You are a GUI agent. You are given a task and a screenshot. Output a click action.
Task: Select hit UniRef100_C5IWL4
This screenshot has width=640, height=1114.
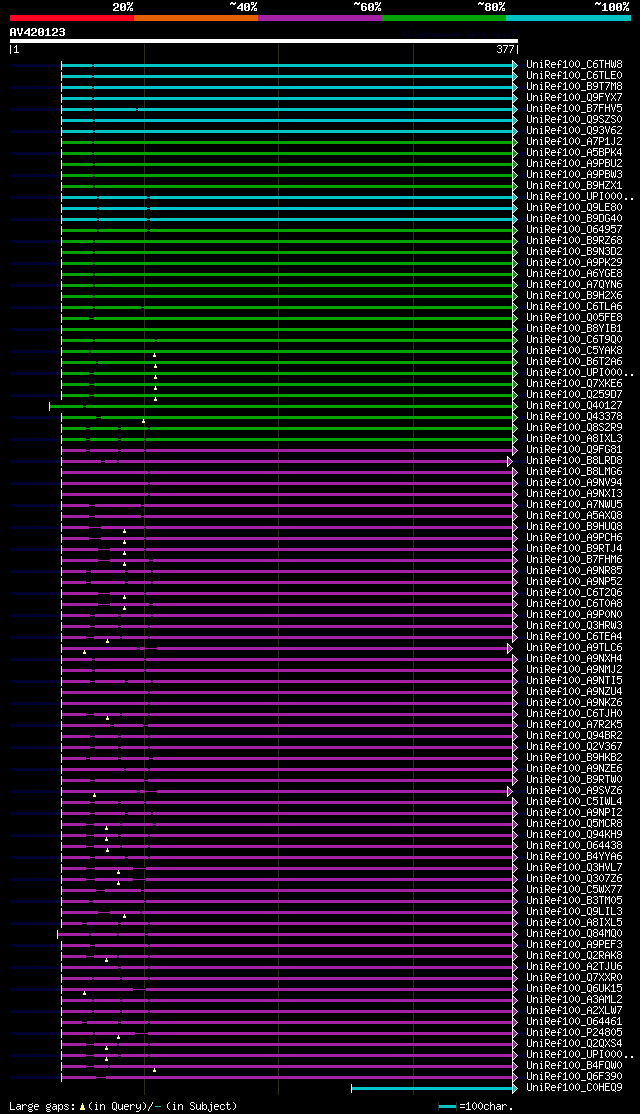[x=575, y=802]
